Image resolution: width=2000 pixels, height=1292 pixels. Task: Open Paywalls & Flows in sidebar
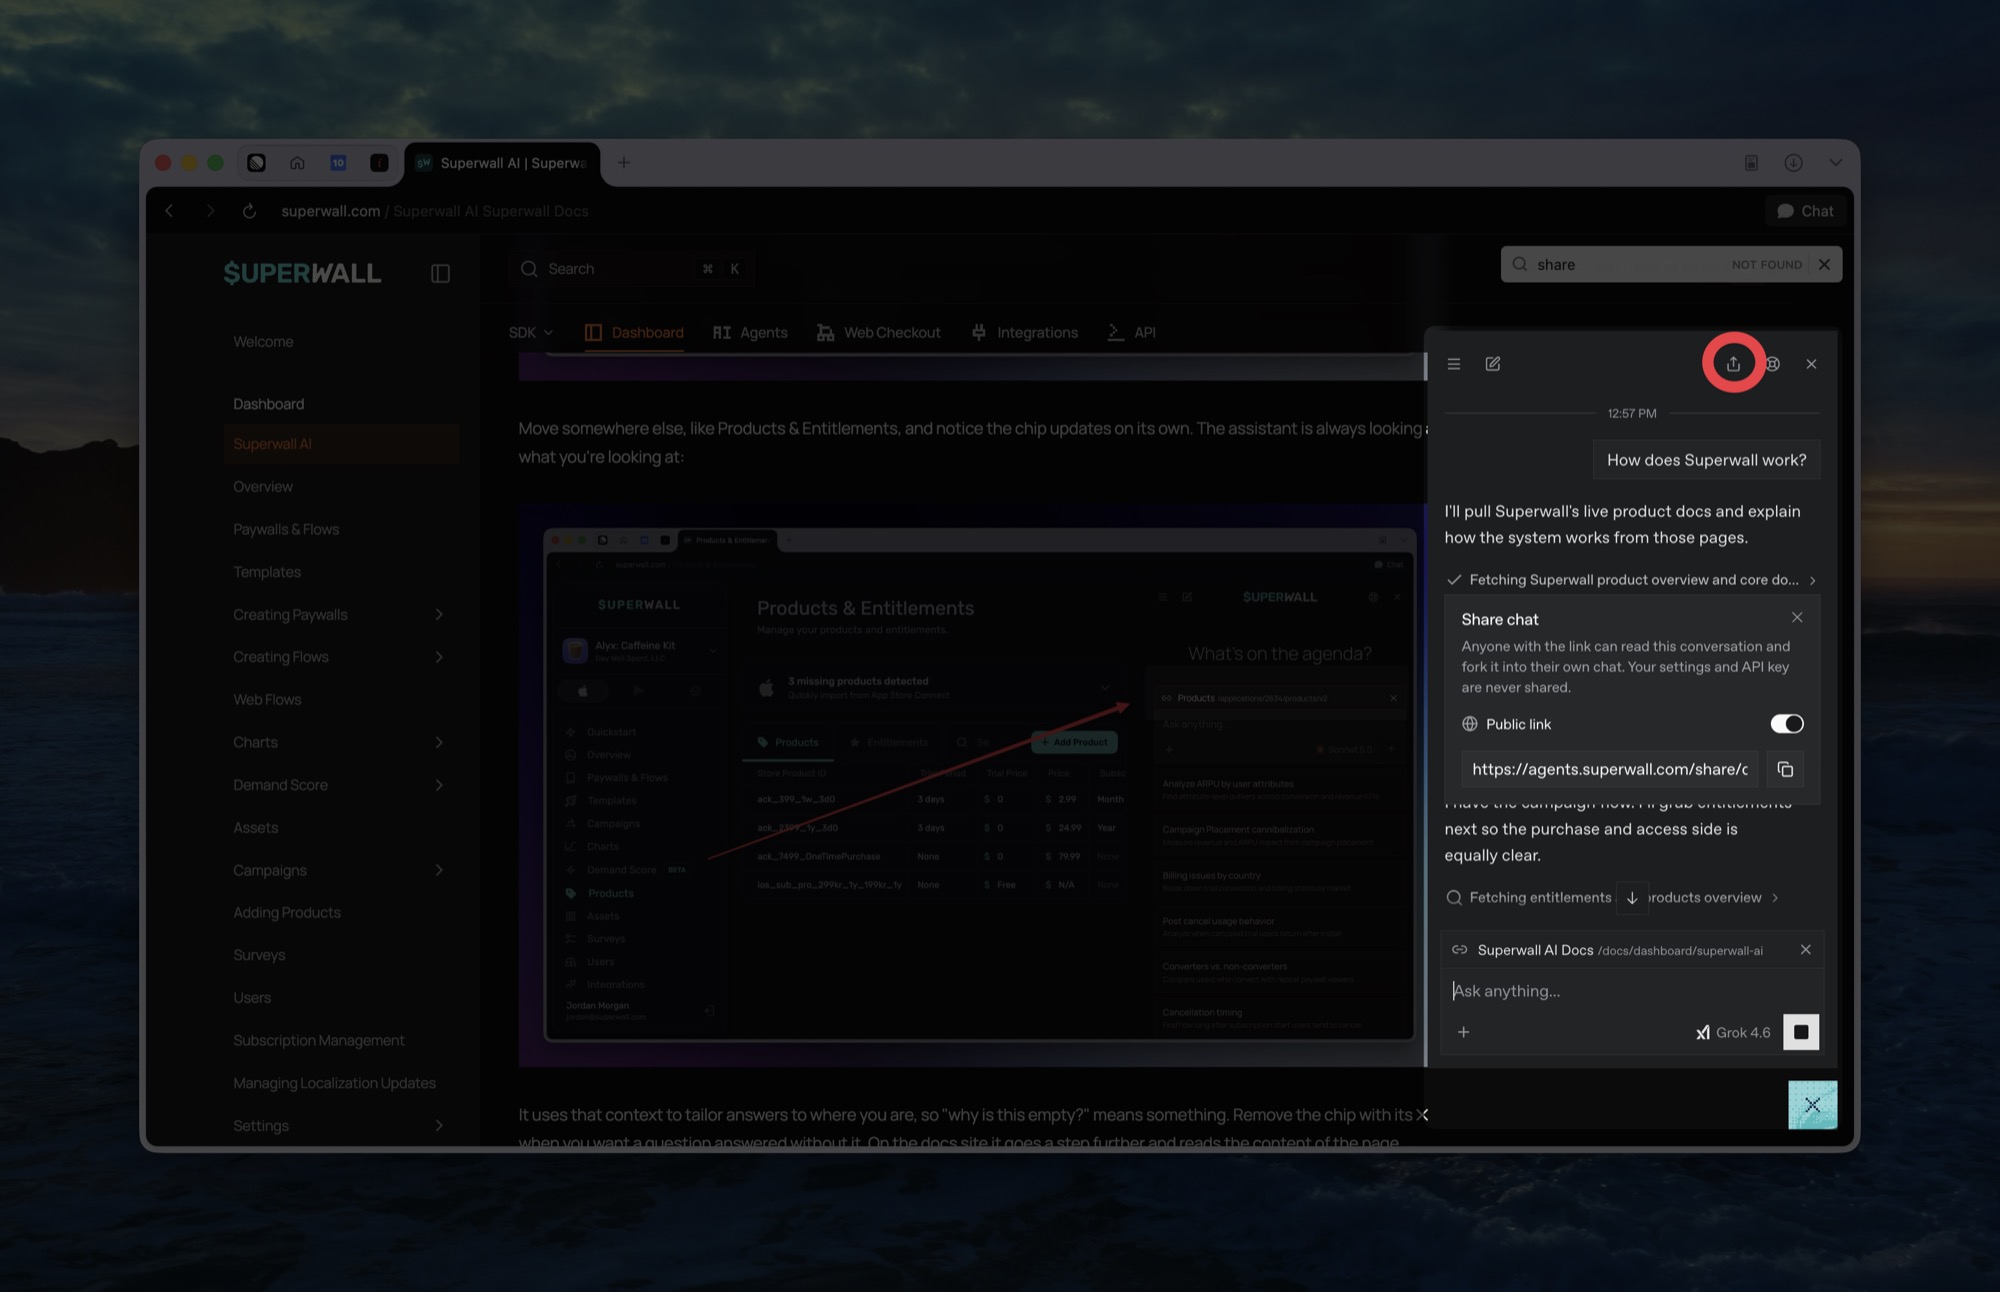286,529
